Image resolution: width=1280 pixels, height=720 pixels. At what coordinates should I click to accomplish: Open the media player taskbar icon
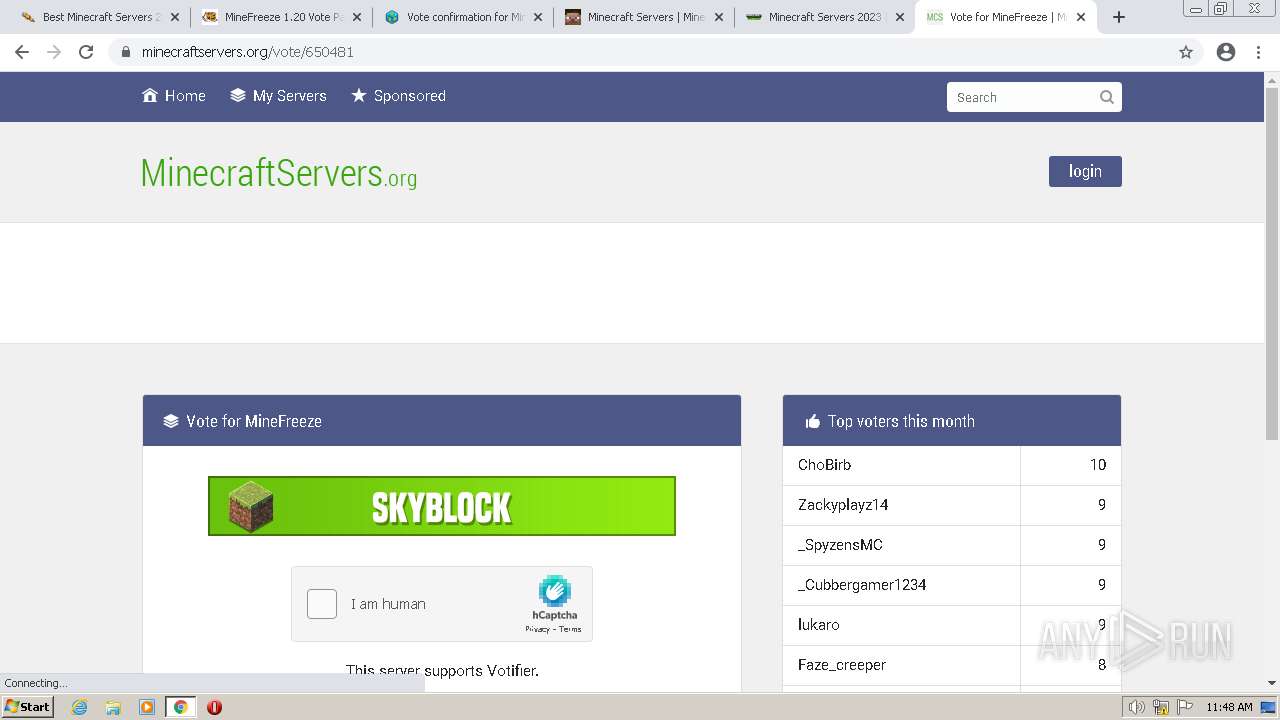click(x=147, y=707)
